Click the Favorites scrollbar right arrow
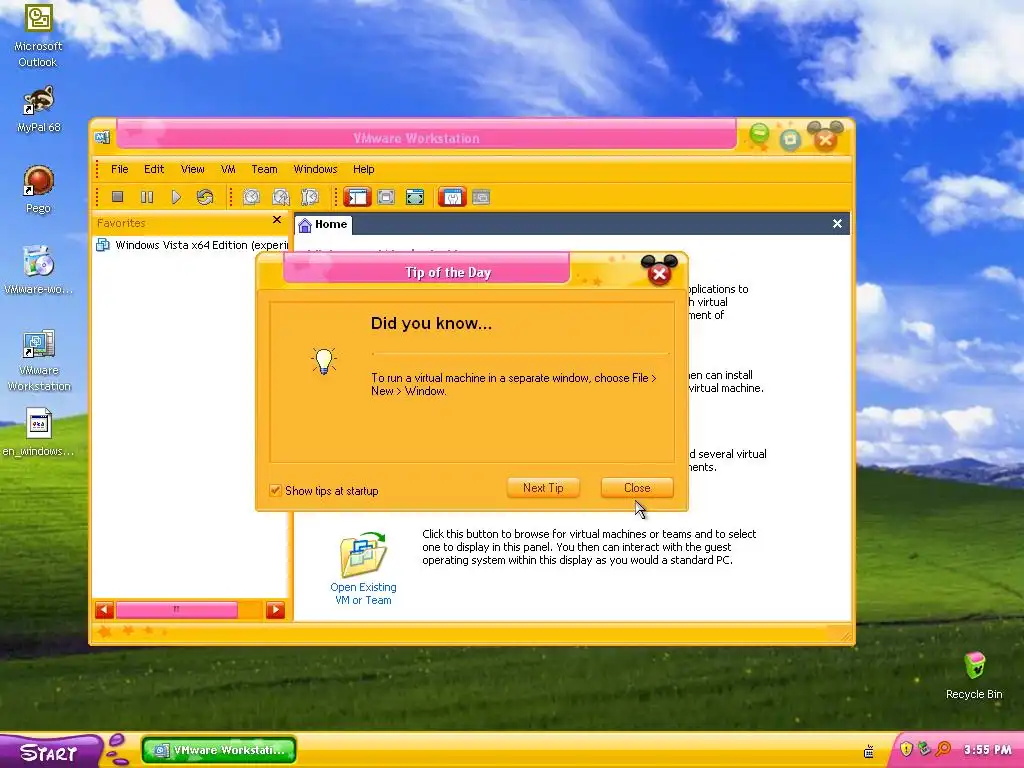 [x=276, y=610]
